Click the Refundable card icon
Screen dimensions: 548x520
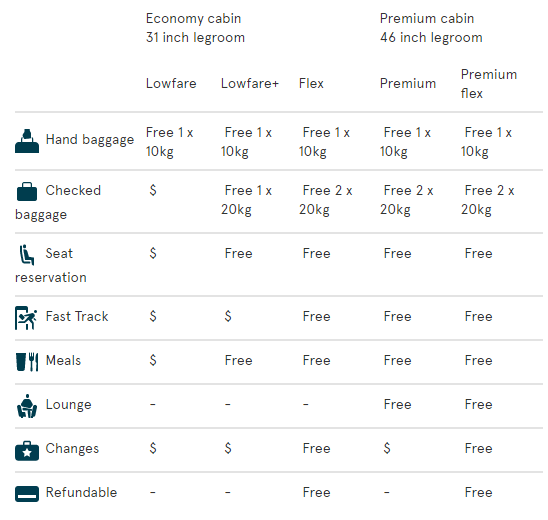(27, 494)
